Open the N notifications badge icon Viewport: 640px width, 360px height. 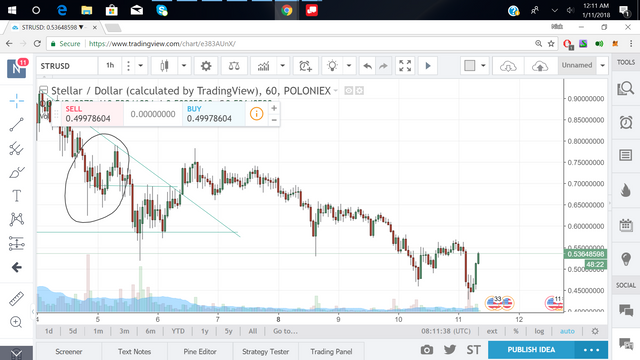click(x=17, y=68)
